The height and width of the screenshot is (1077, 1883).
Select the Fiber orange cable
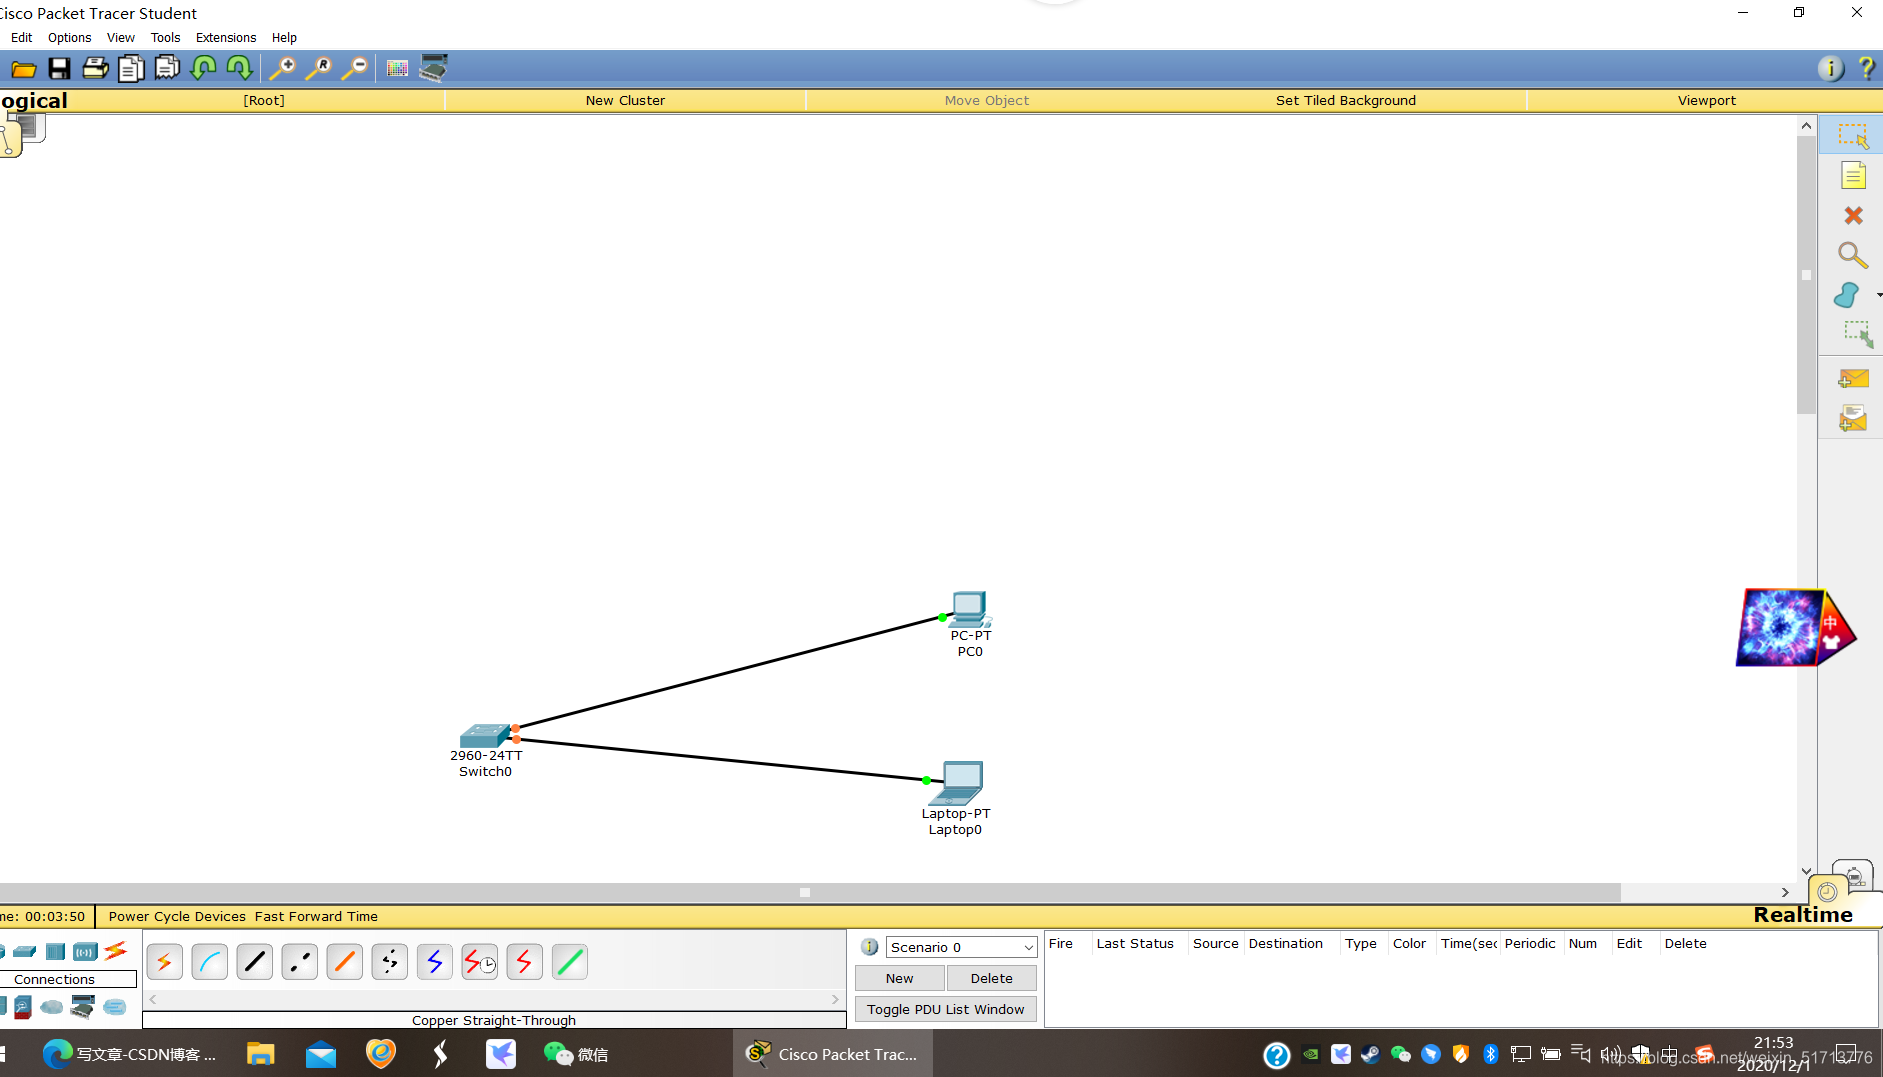tap(345, 962)
